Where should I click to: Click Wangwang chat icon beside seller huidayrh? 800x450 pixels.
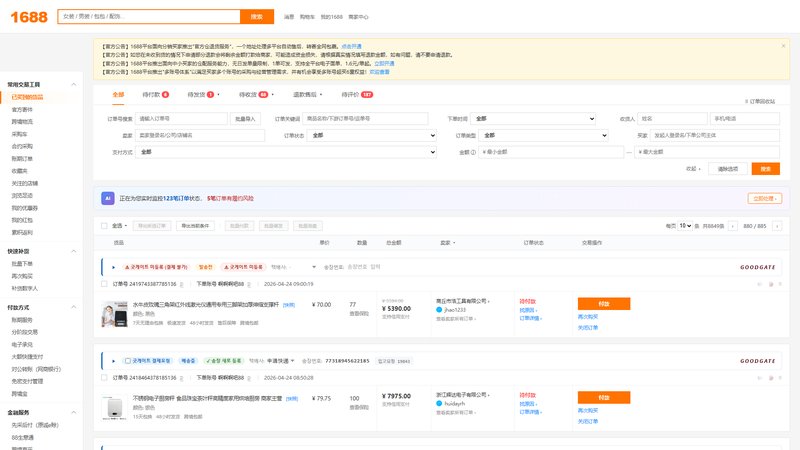439,404
